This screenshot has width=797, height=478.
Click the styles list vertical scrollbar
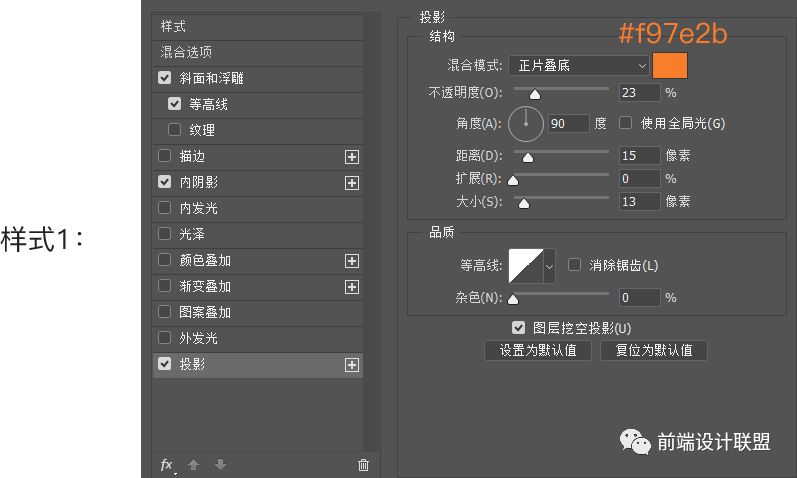[372, 231]
